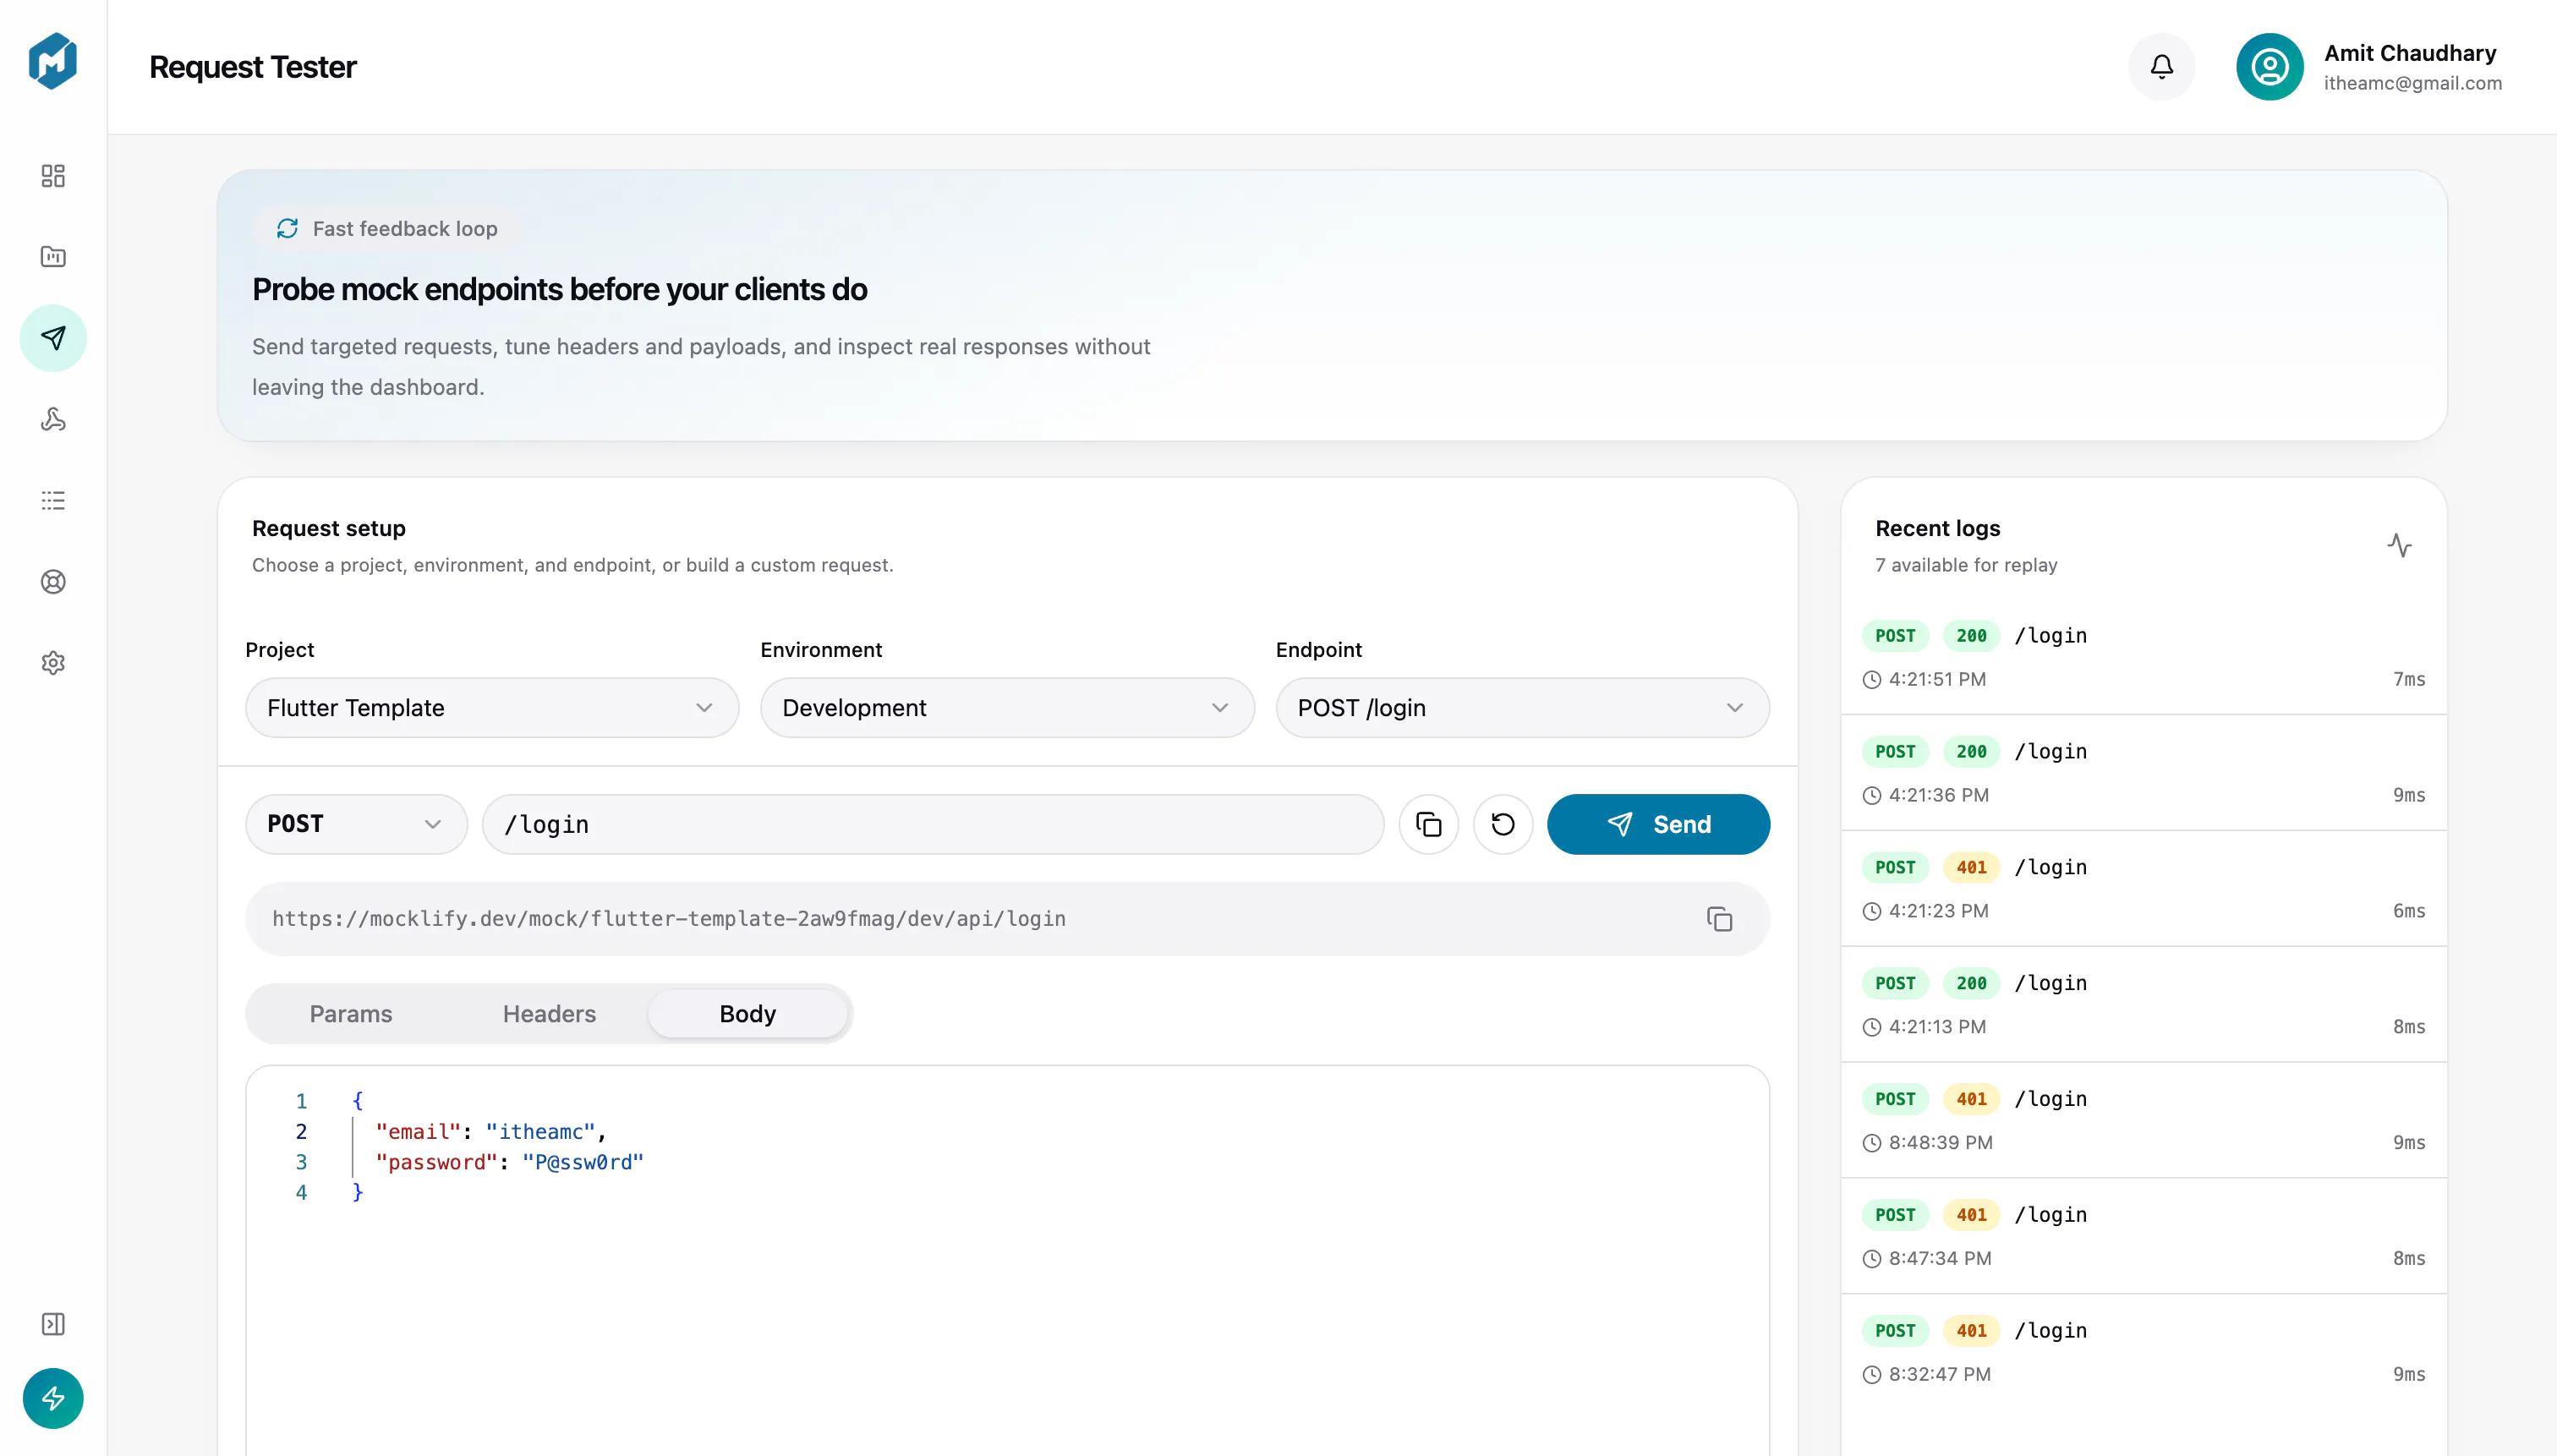This screenshot has width=2557, height=1456.
Task: Replay the 4:21:13 PM POST 200 log
Action: 2143,1005
